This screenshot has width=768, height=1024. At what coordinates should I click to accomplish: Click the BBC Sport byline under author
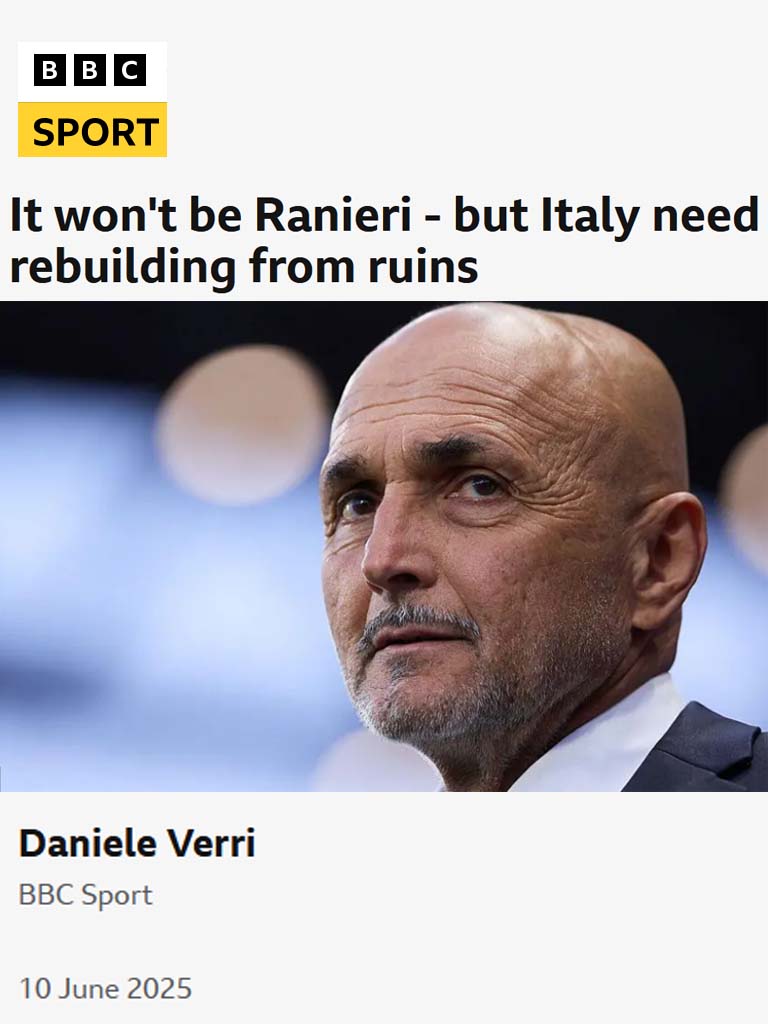point(86,895)
